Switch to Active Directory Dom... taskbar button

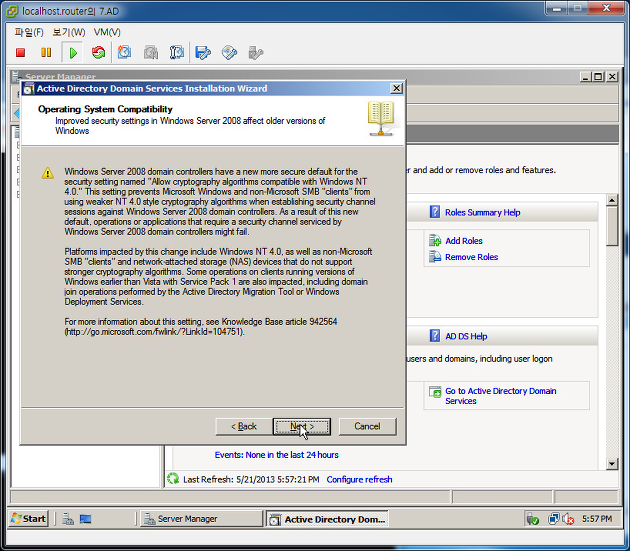click(x=327, y=519)
